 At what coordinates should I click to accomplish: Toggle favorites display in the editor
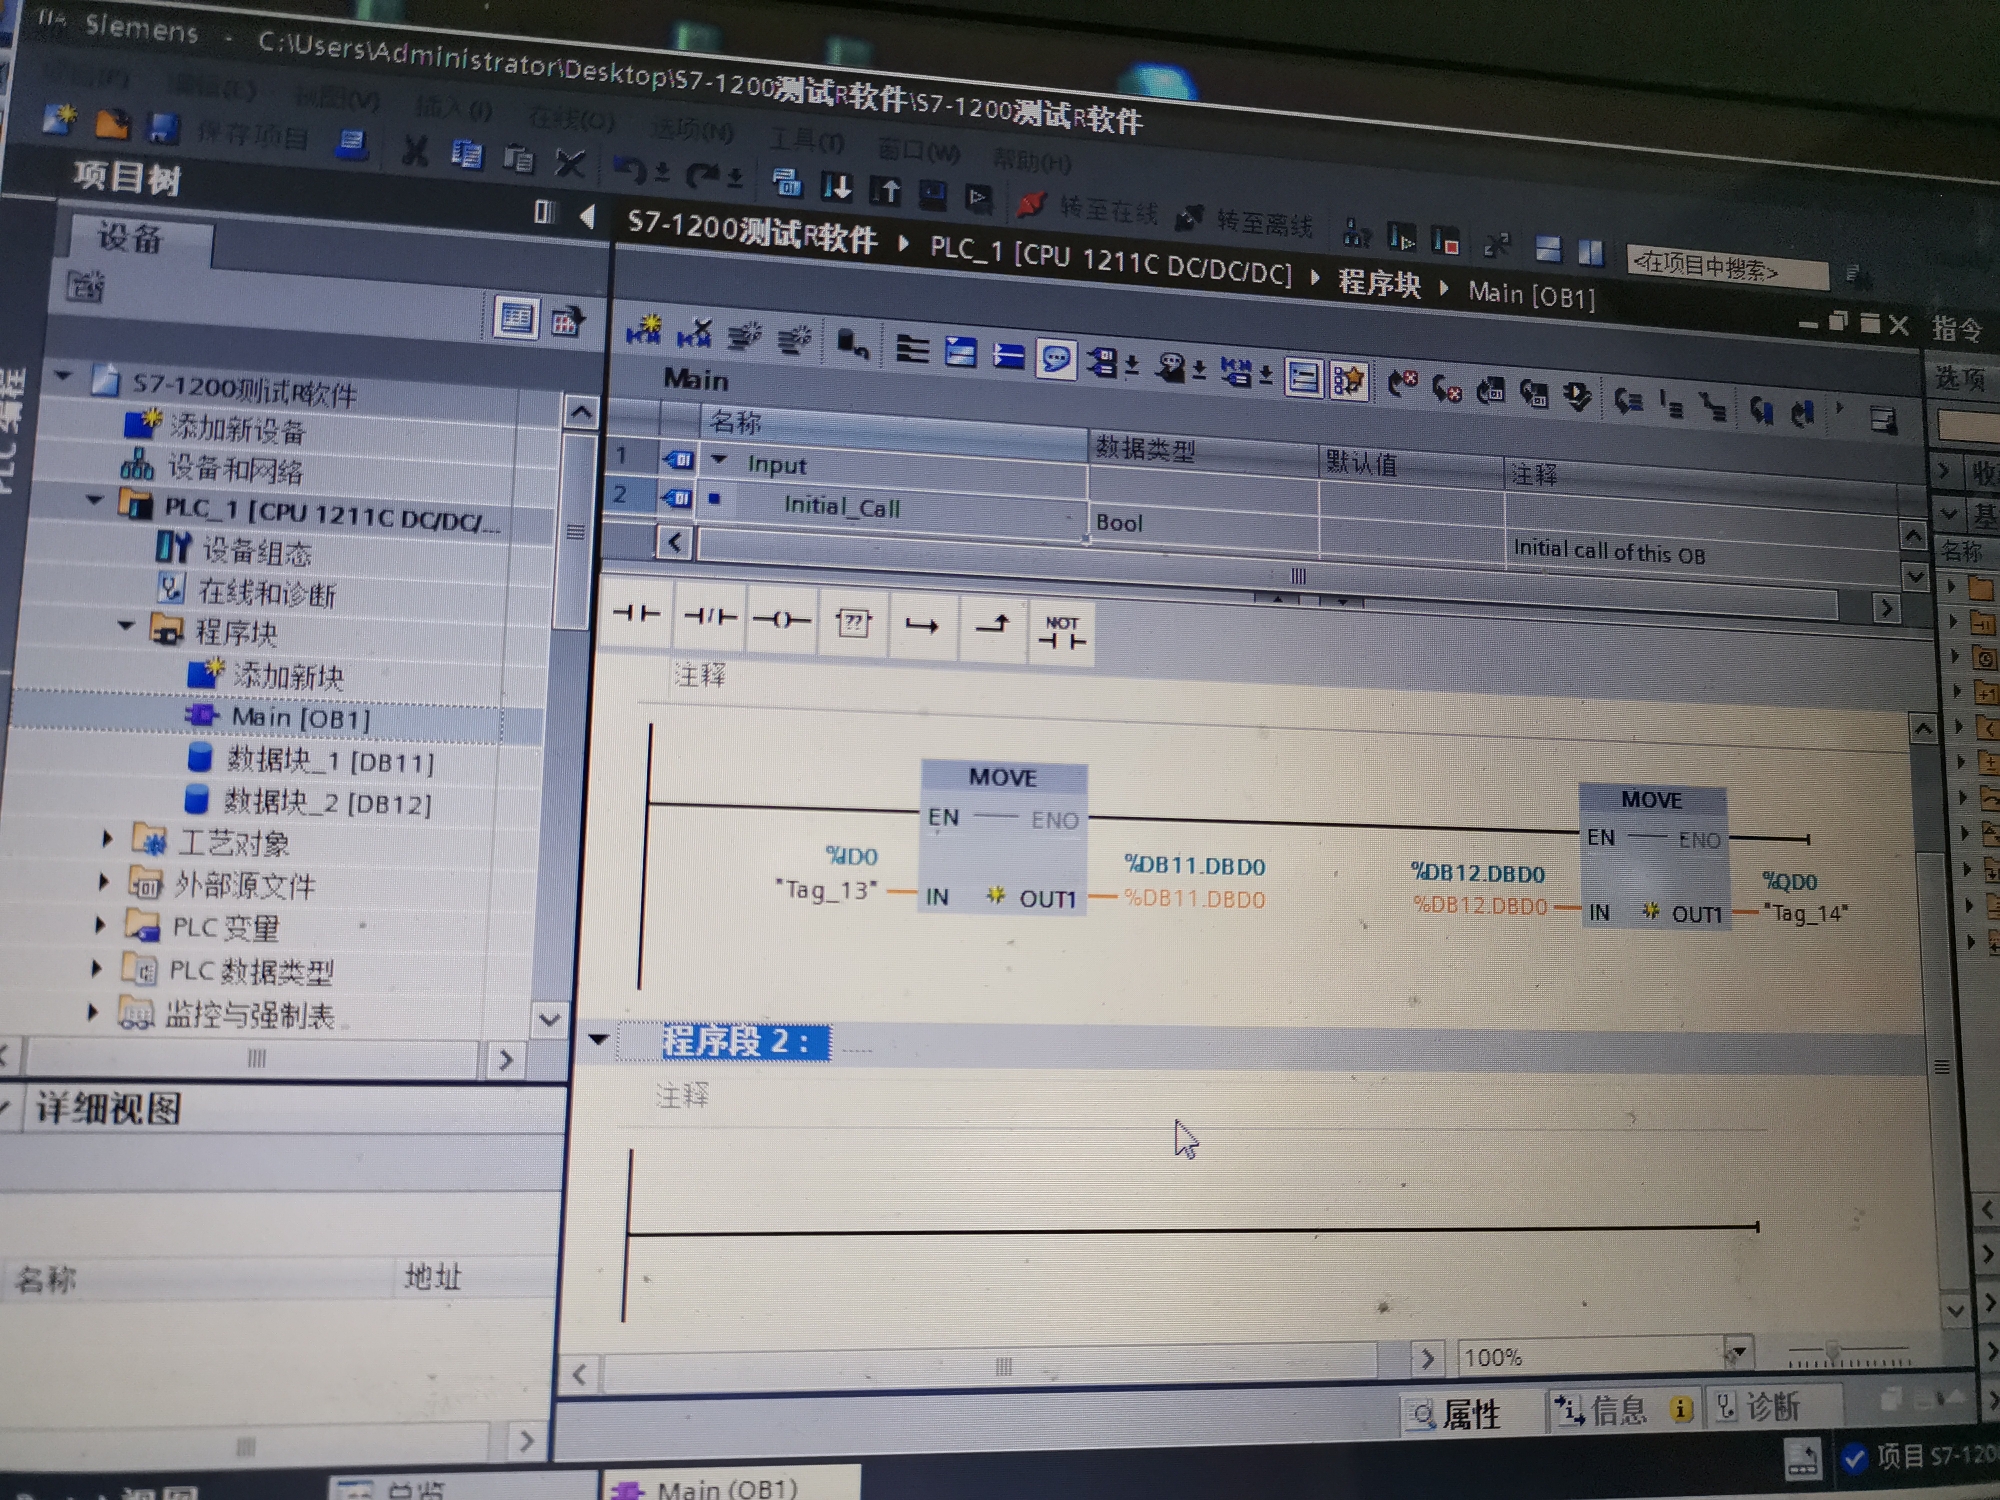1348,380
